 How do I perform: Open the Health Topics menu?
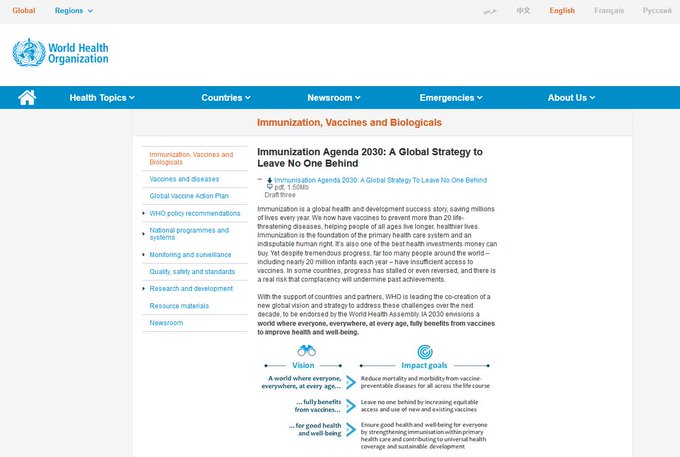tap(102, 98)
